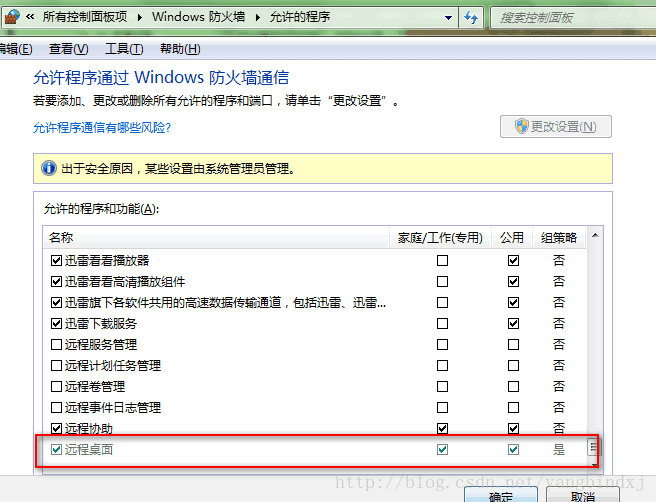Image resolution: width=656 pixels, height=502 pixels.
Task: Click the 更改设置(N) button
Action: (x=556, y=126)
